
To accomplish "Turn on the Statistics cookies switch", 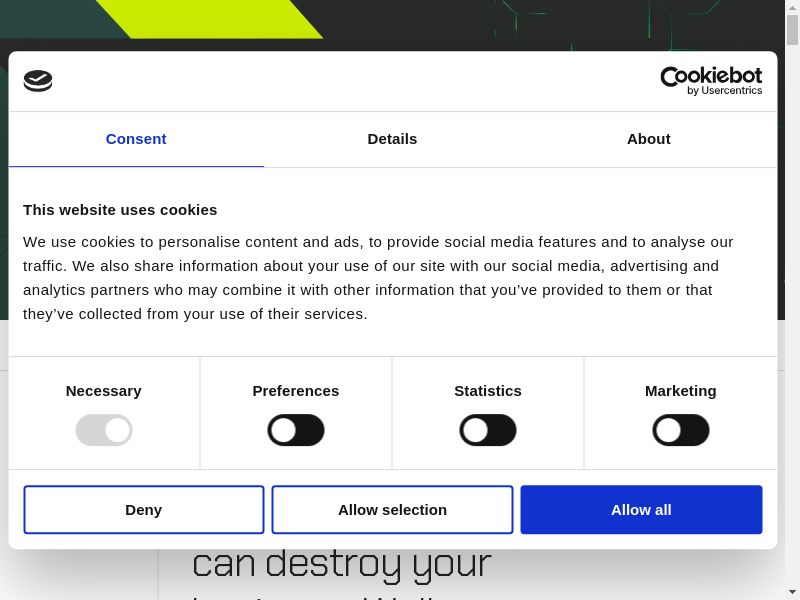I will click(488, 430).
